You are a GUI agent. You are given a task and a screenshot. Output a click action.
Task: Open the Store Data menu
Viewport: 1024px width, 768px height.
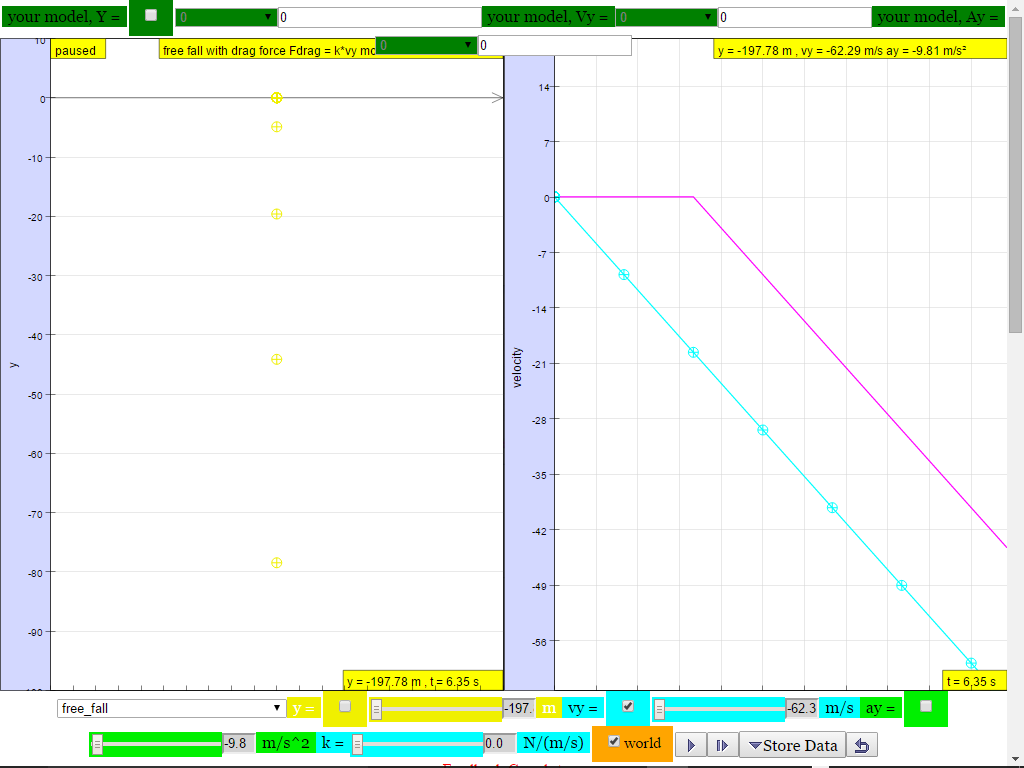click(x=793, y=745)
